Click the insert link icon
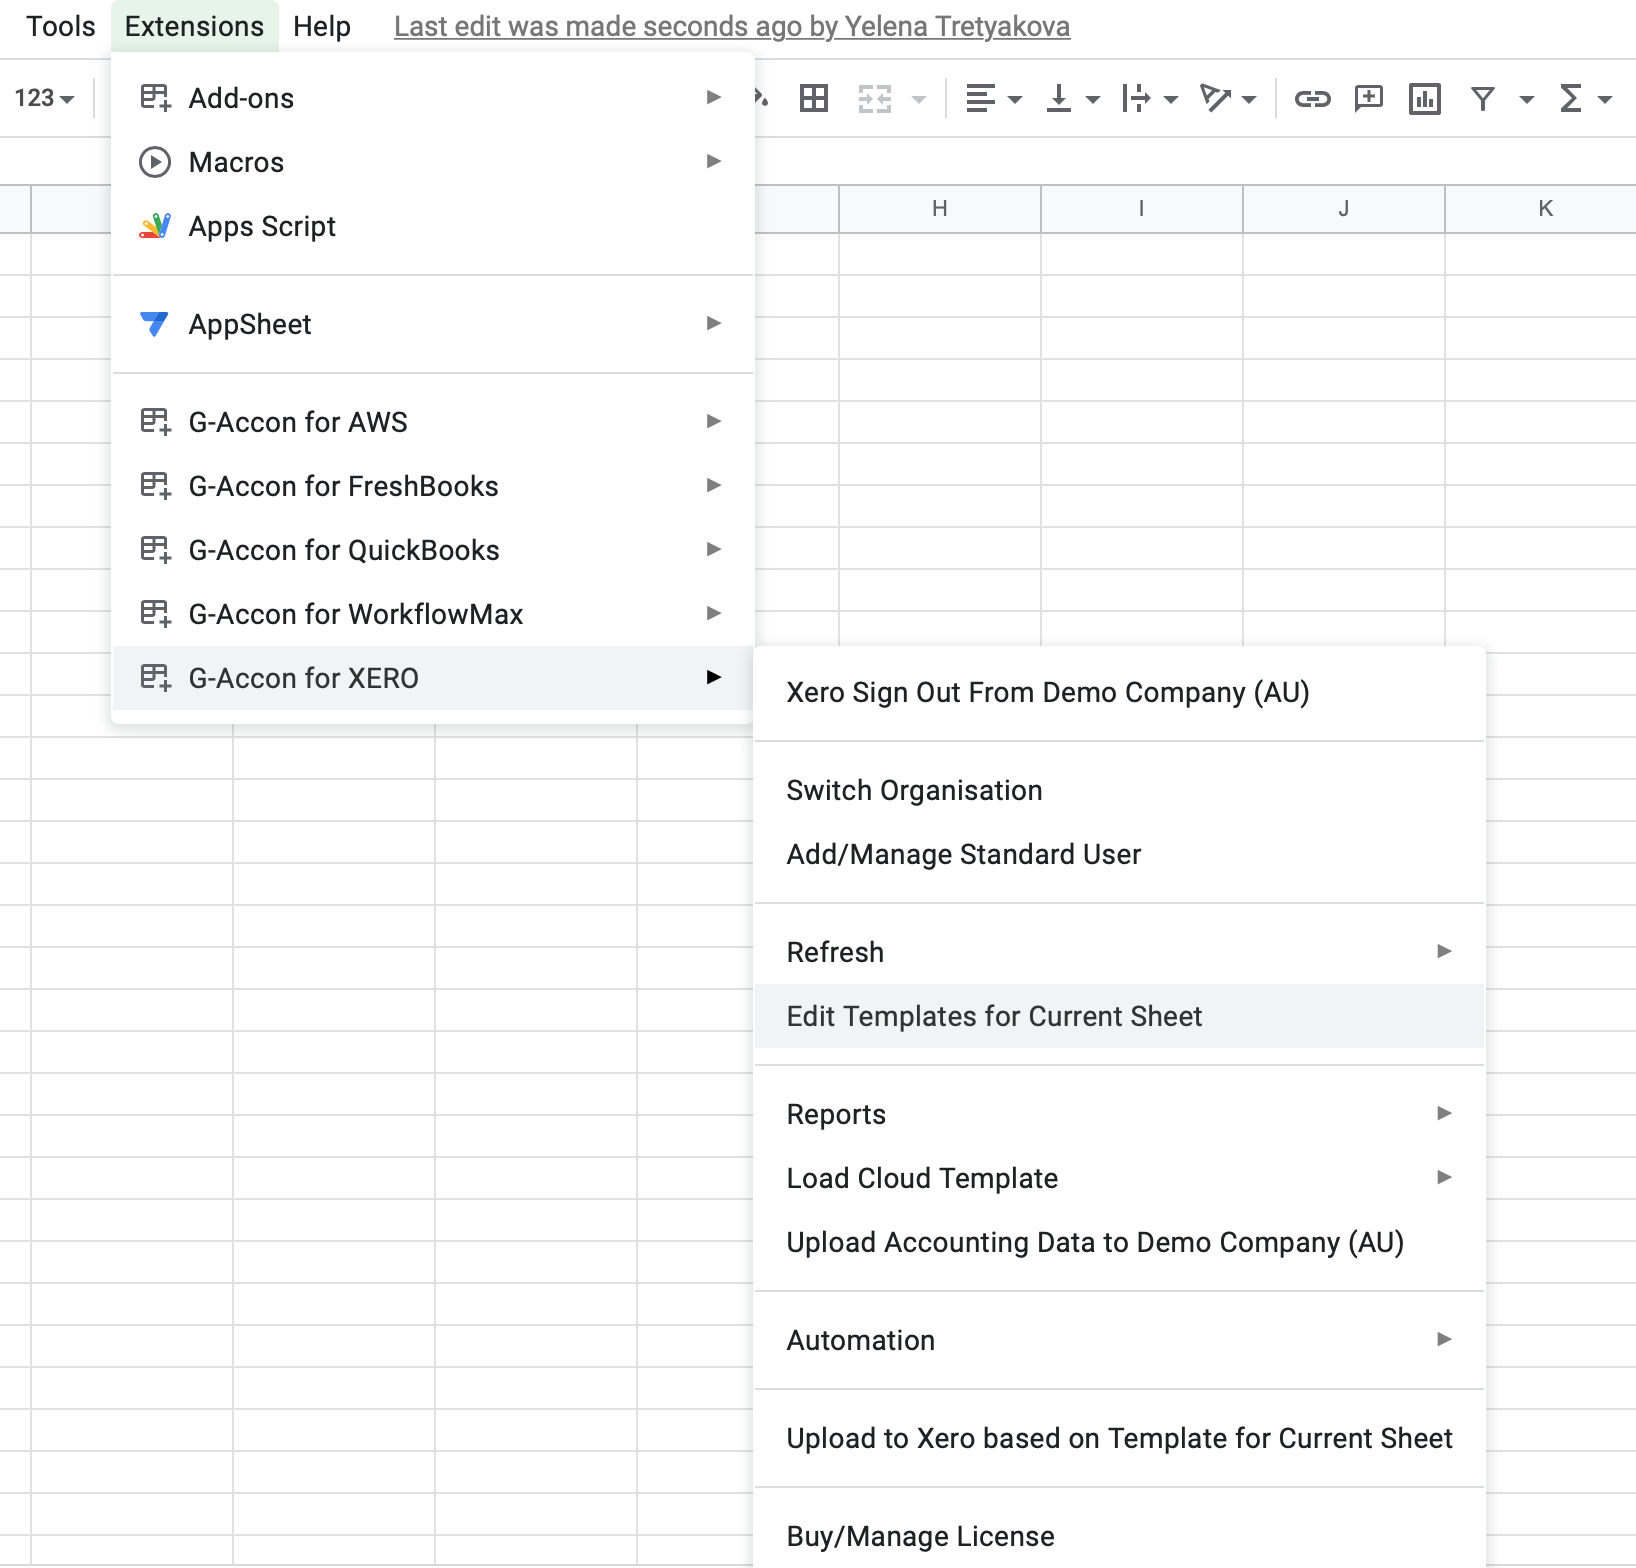Screen dimensions: 1636x1568 (x=1312, y=98)
